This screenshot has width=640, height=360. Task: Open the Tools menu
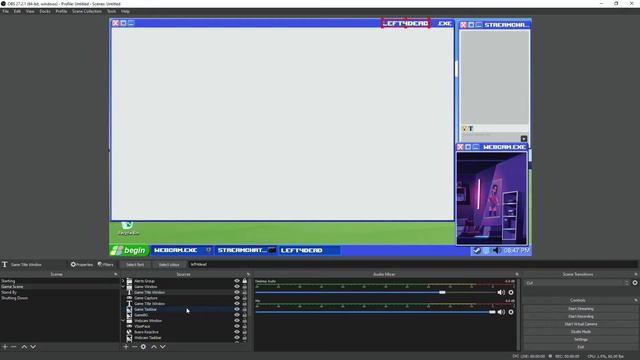pyautogui.click(x=111, y=11)
